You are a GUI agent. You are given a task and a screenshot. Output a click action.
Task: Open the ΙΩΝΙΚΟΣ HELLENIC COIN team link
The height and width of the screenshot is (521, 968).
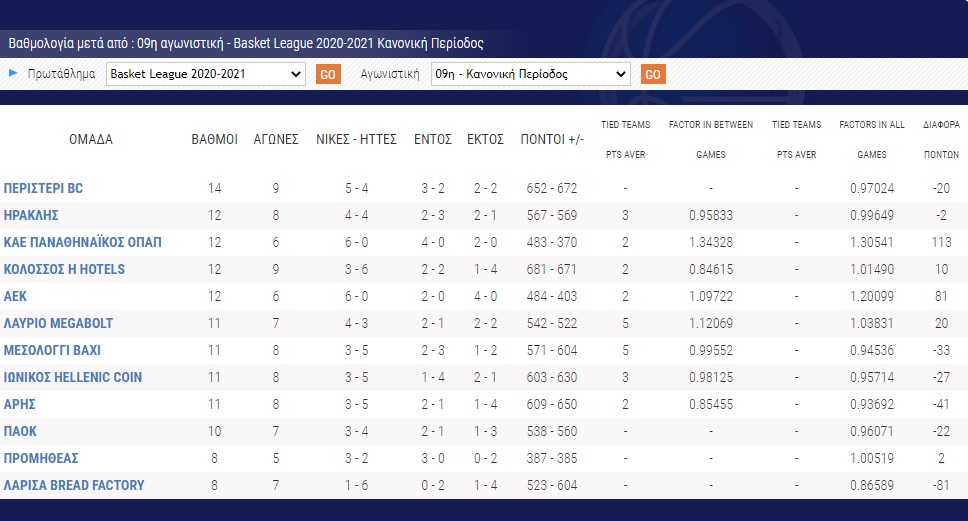[x=73, y=377]
